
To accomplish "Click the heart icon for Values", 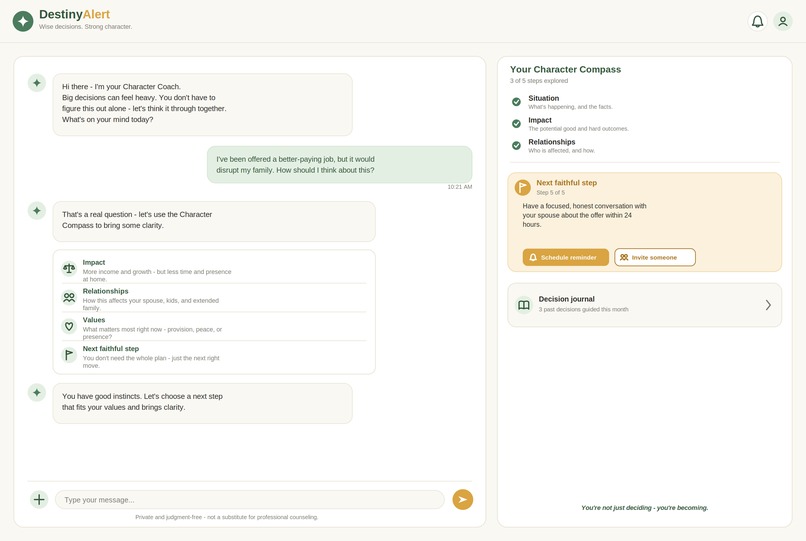I will coord(69,326).
